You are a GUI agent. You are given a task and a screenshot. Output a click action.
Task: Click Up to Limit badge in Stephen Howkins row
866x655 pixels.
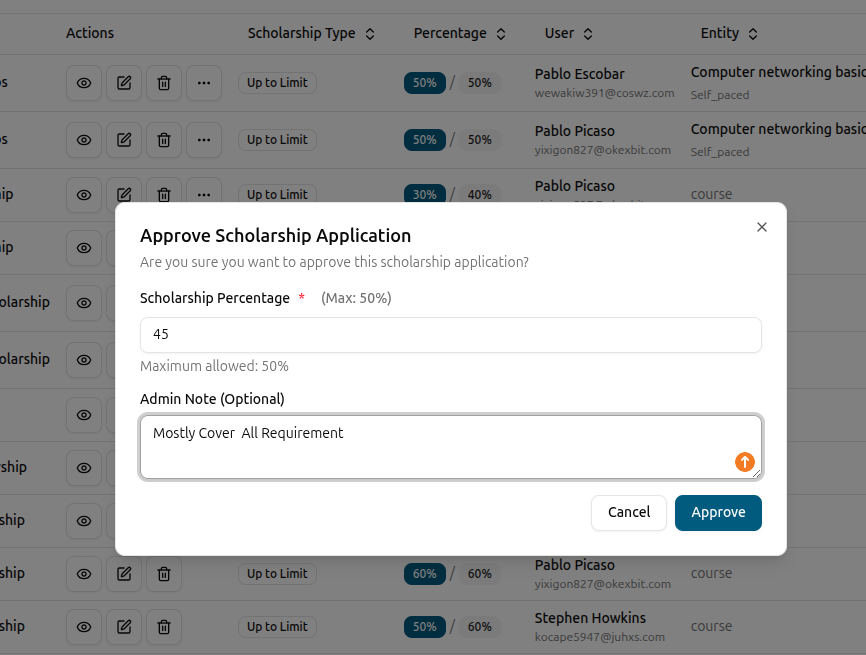[x=277, y=627]
